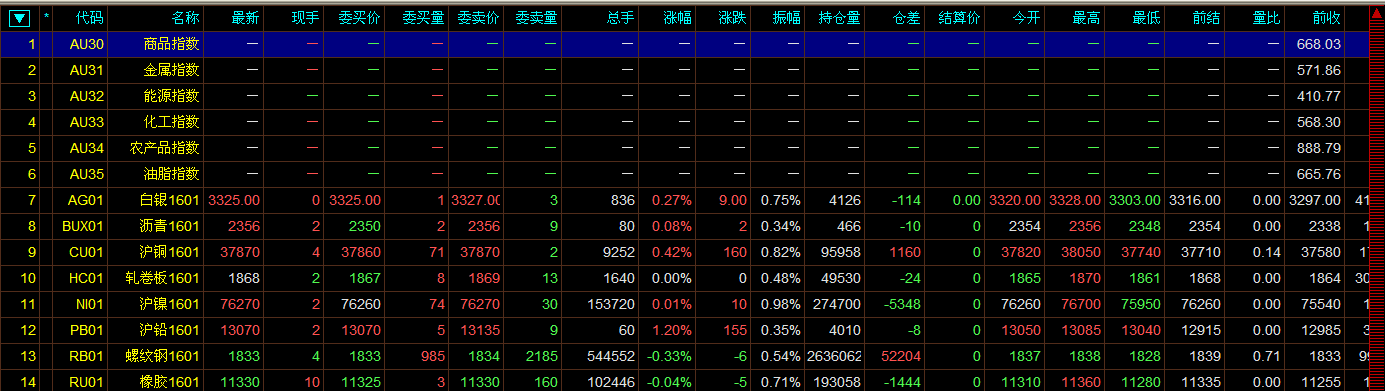The width and height of the screenshot is (1385, 391).
Task: Select the RB01 code cell
Action: tap(87, 356)
